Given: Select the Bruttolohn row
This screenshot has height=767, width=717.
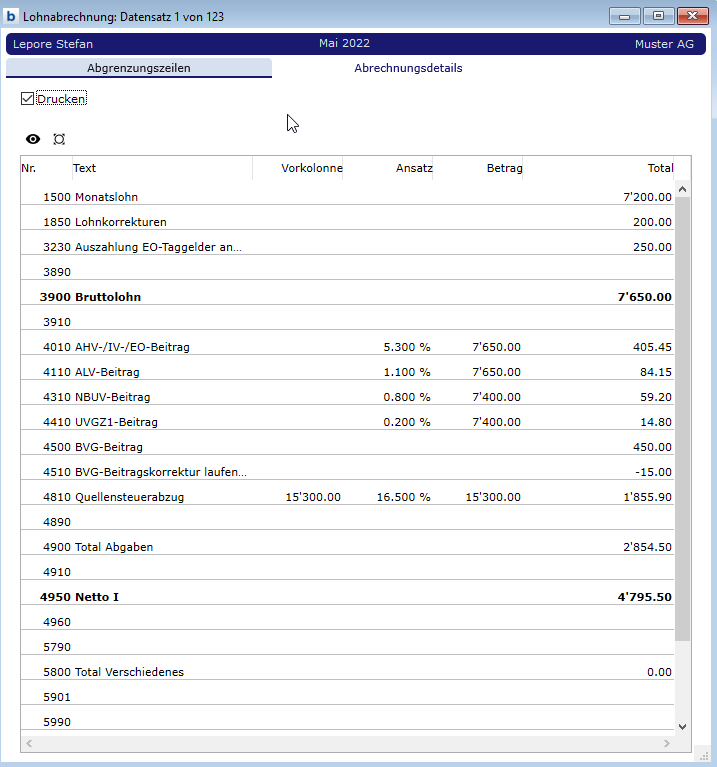Looking at the screenshot, I should pos(106,297).
